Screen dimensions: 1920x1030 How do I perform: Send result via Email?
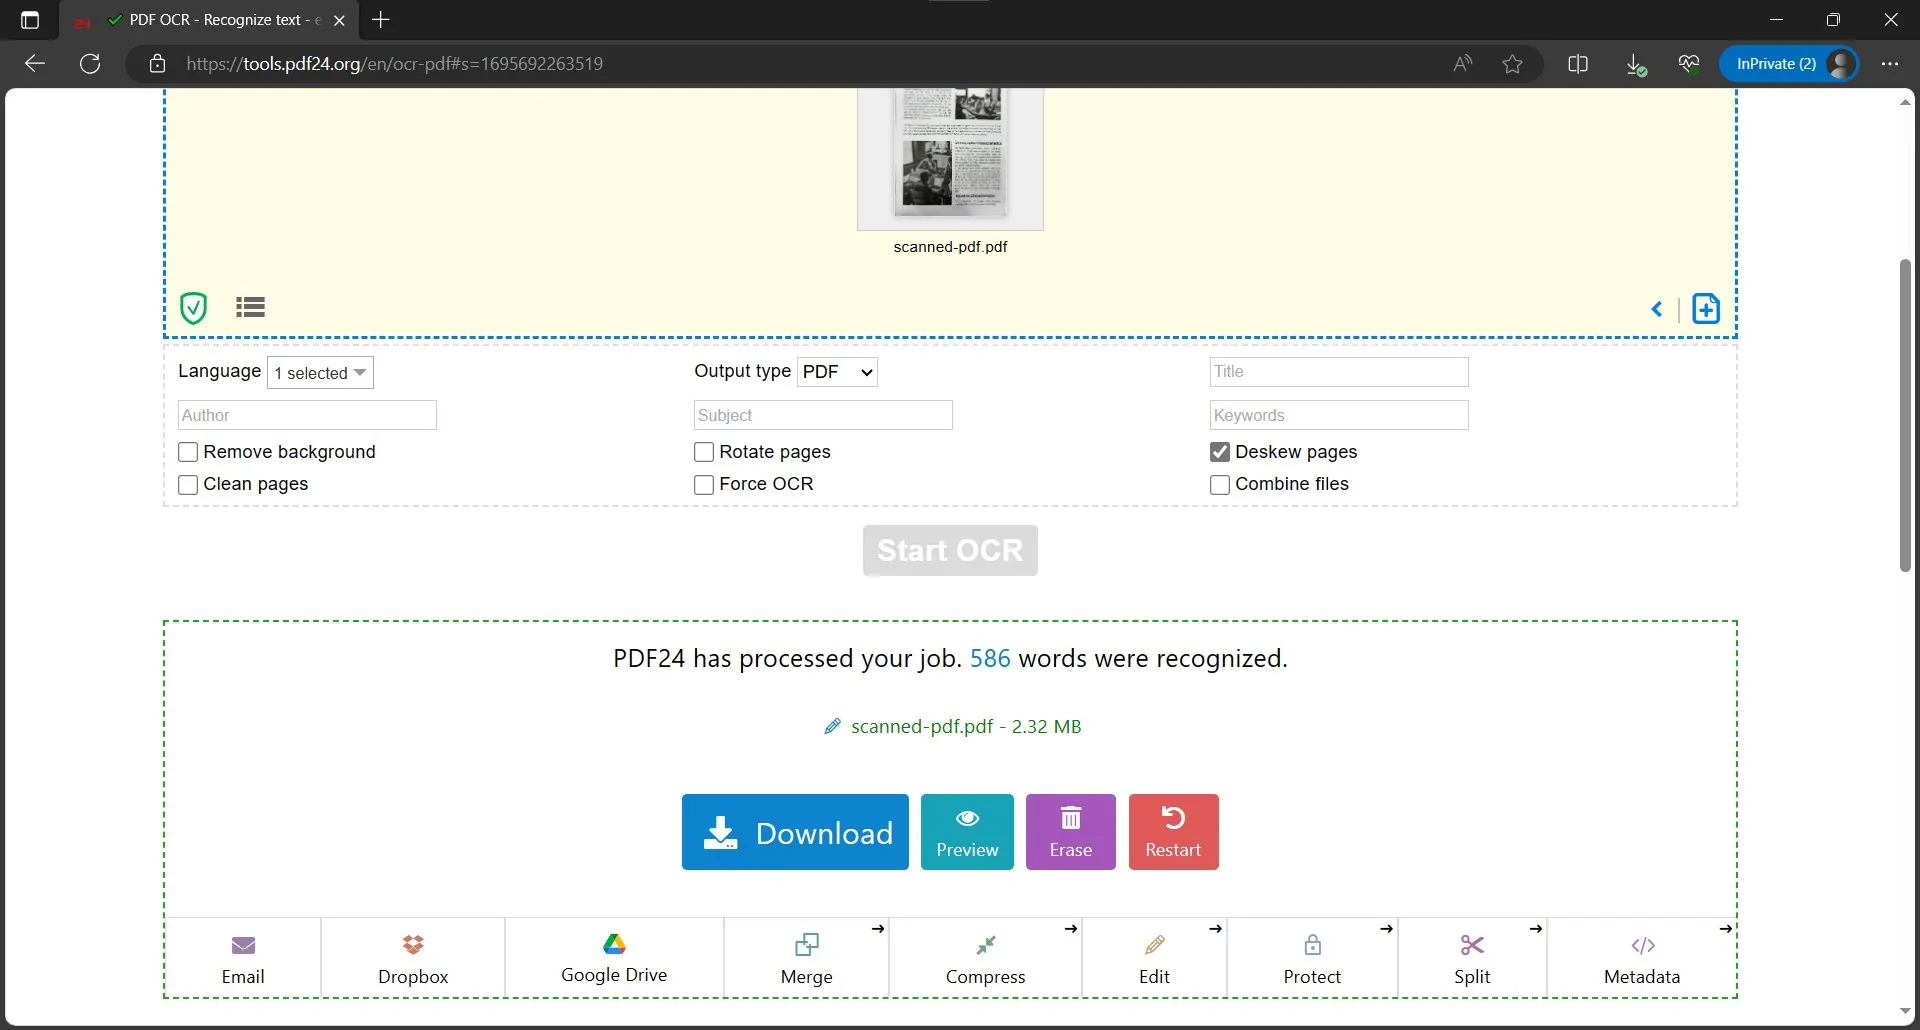click(243, 959)
